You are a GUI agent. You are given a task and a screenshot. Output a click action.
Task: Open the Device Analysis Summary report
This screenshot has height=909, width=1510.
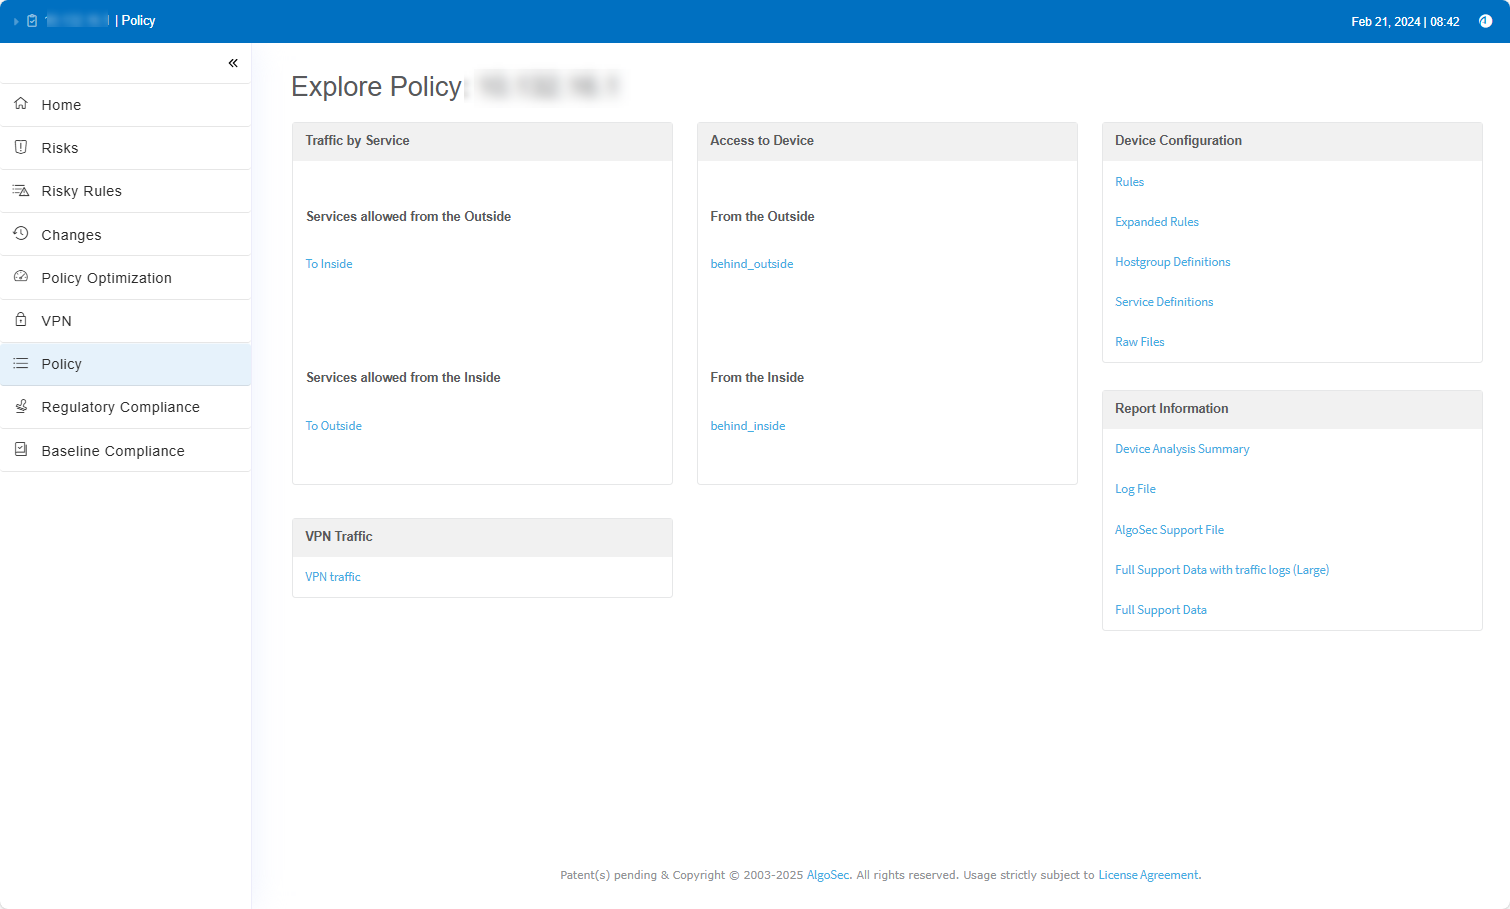(1182, 449)
